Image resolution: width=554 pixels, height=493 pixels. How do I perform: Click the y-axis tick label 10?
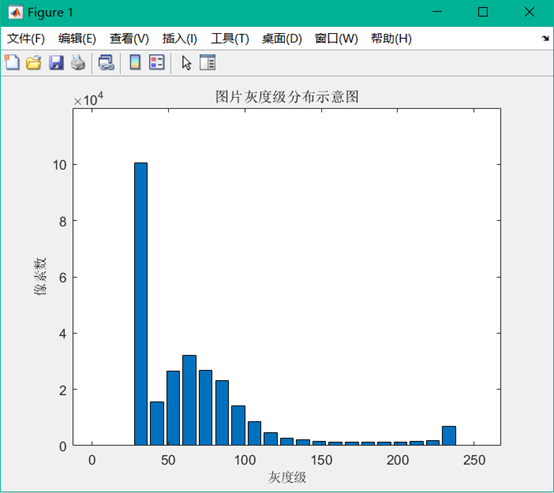[x=60, y=165]
